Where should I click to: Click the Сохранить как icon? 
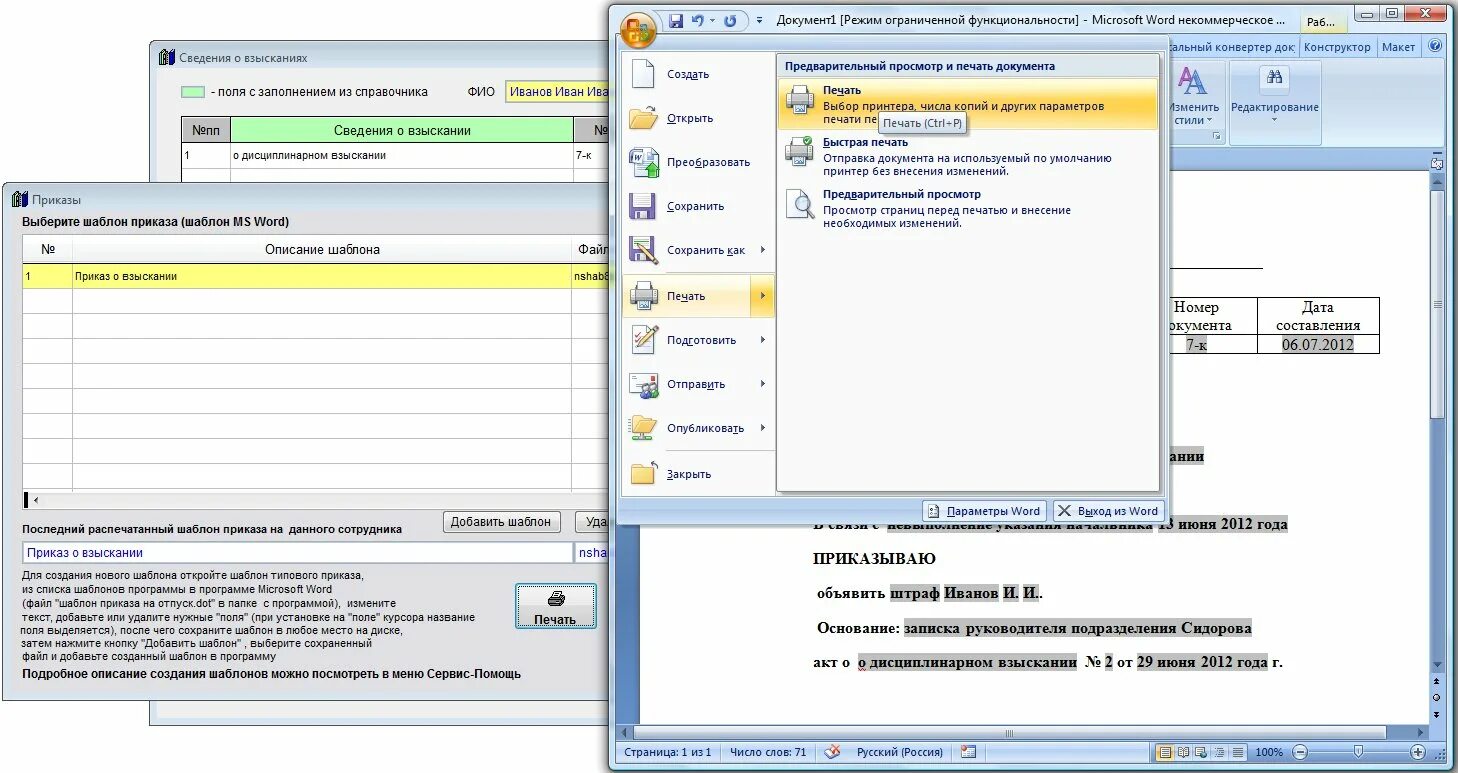point(643,250)
